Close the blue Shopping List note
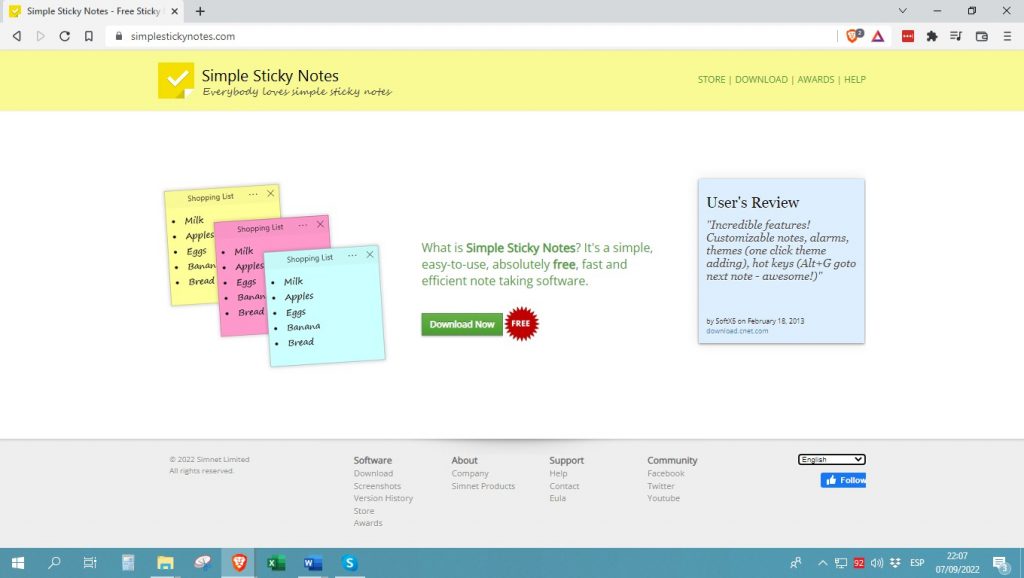This screenshot has height=578, width=1024. coord(370,254)
